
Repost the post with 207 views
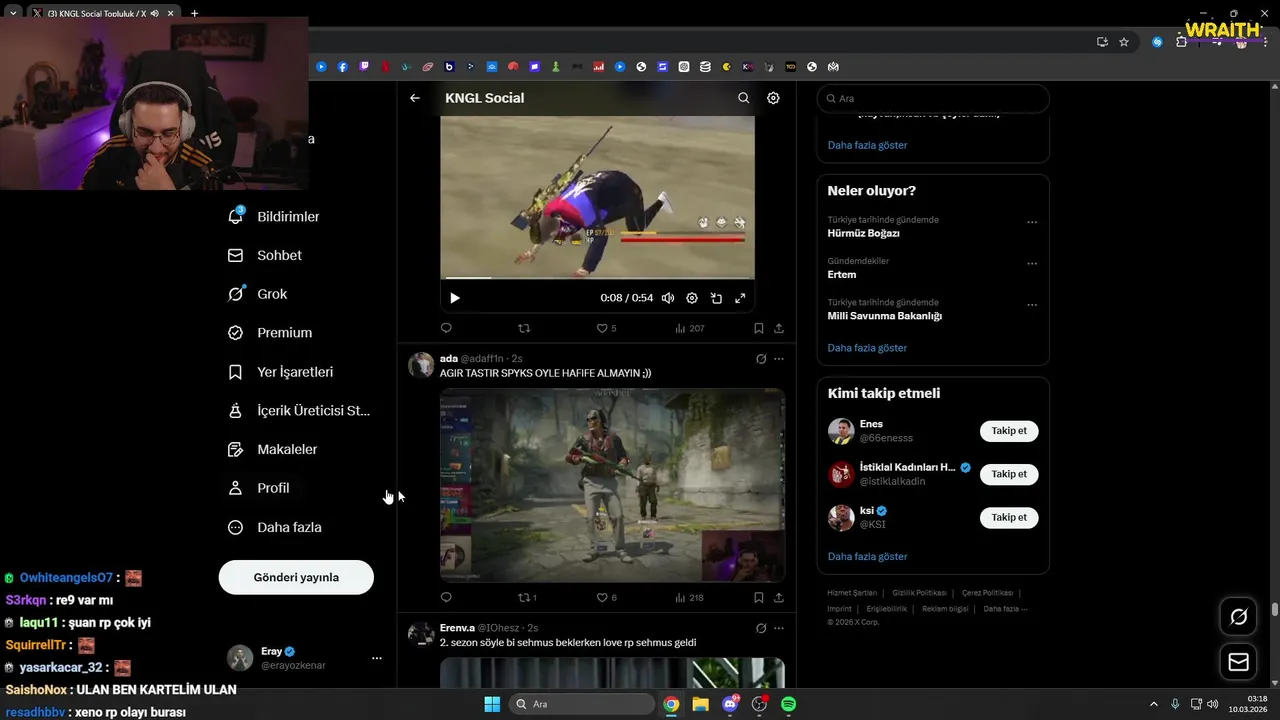tap(524, 328)
